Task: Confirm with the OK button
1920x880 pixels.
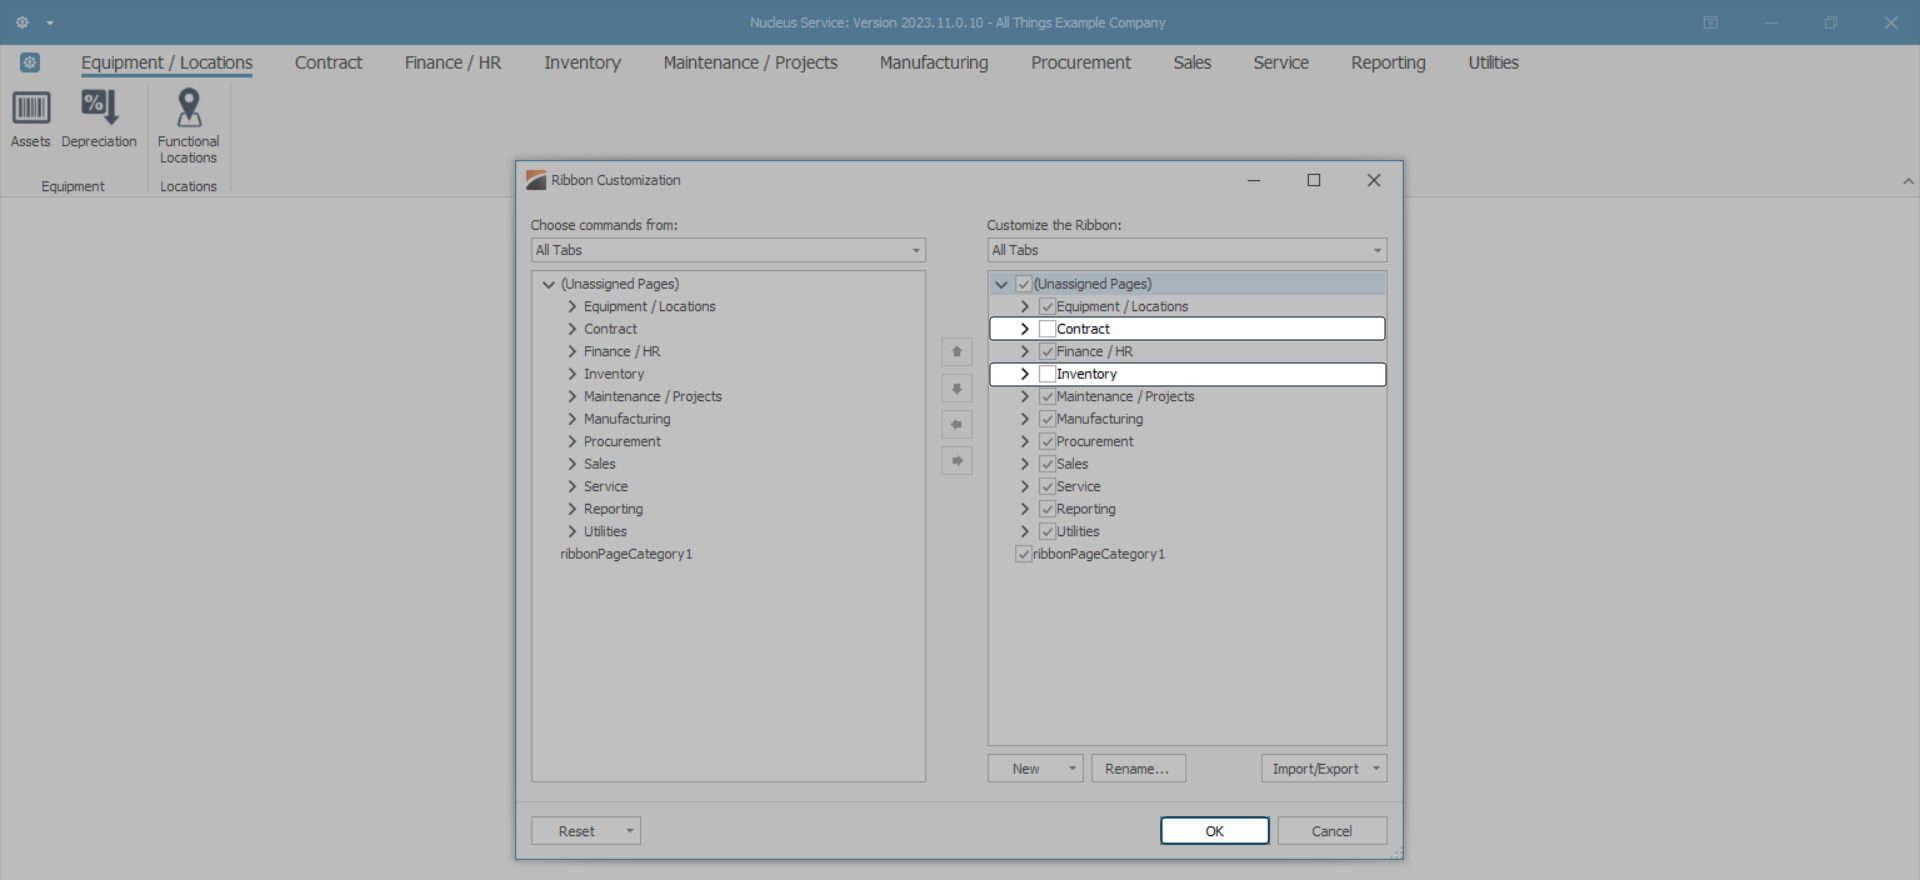Action: (x=1215, y=831)
